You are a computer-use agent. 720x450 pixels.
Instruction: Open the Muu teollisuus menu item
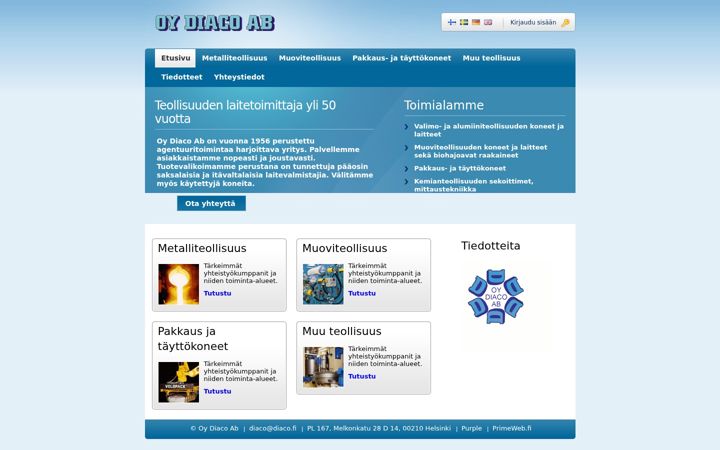coord(491,58)
